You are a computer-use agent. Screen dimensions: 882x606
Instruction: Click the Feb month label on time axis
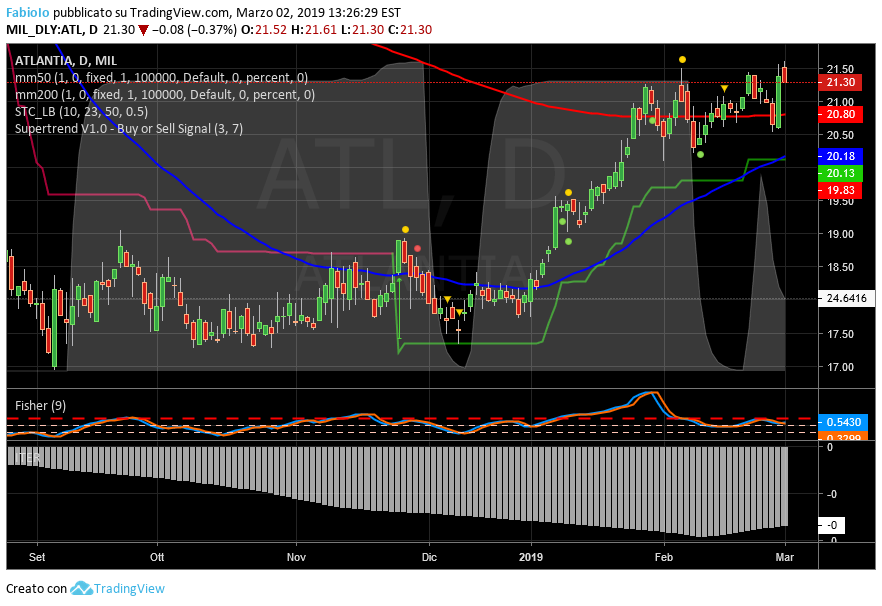click(x=664, y=557)
